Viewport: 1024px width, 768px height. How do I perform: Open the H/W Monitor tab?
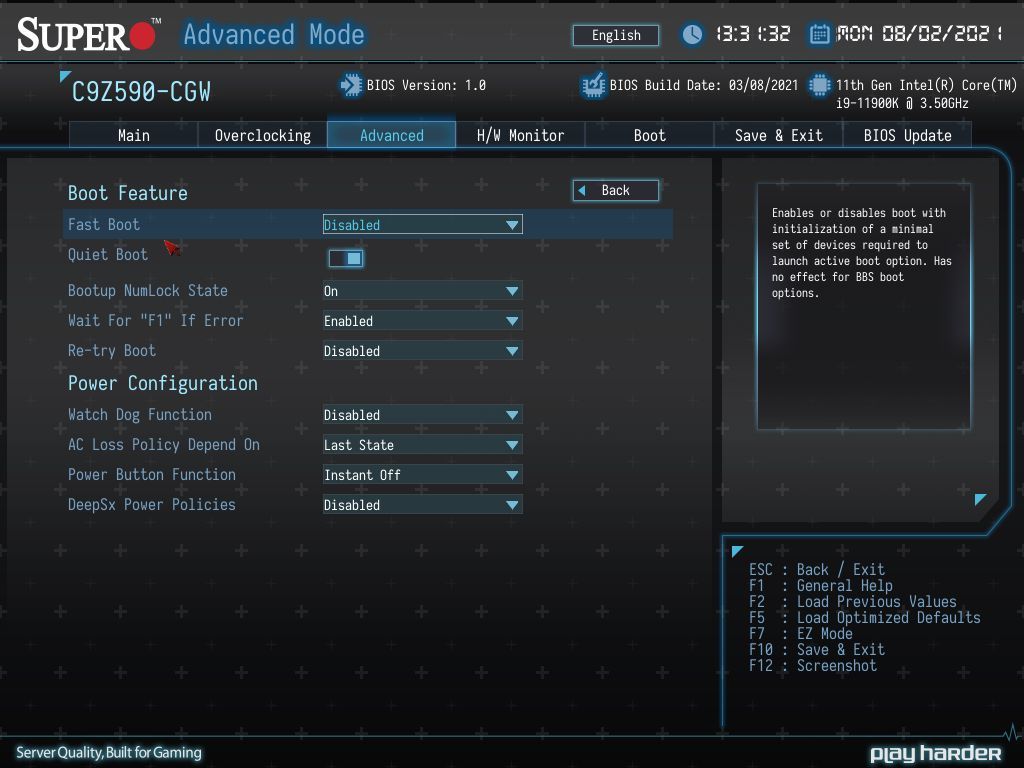click(520, 135)
